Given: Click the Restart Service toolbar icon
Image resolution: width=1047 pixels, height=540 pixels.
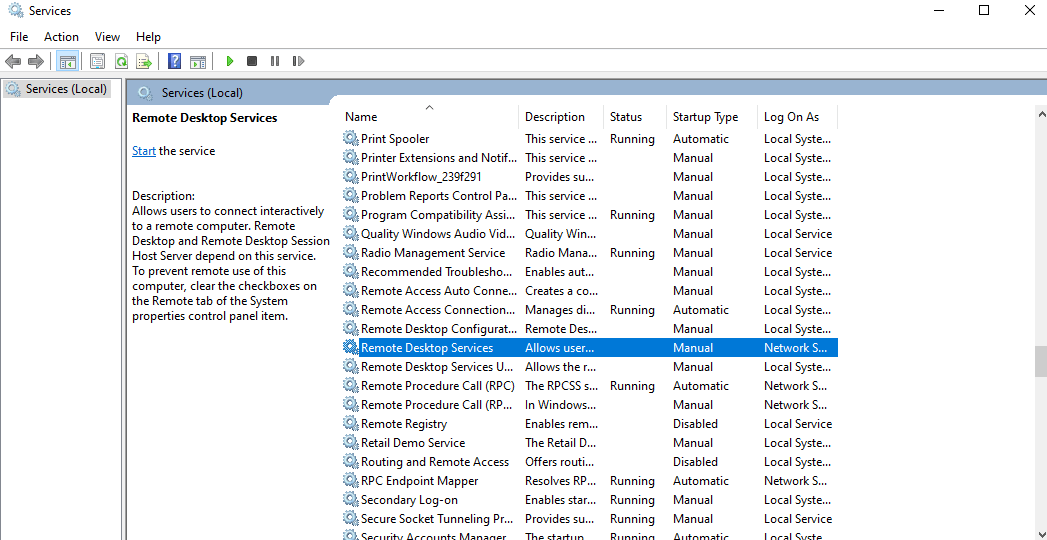Looking at the screenshot, I should (298, 62).
